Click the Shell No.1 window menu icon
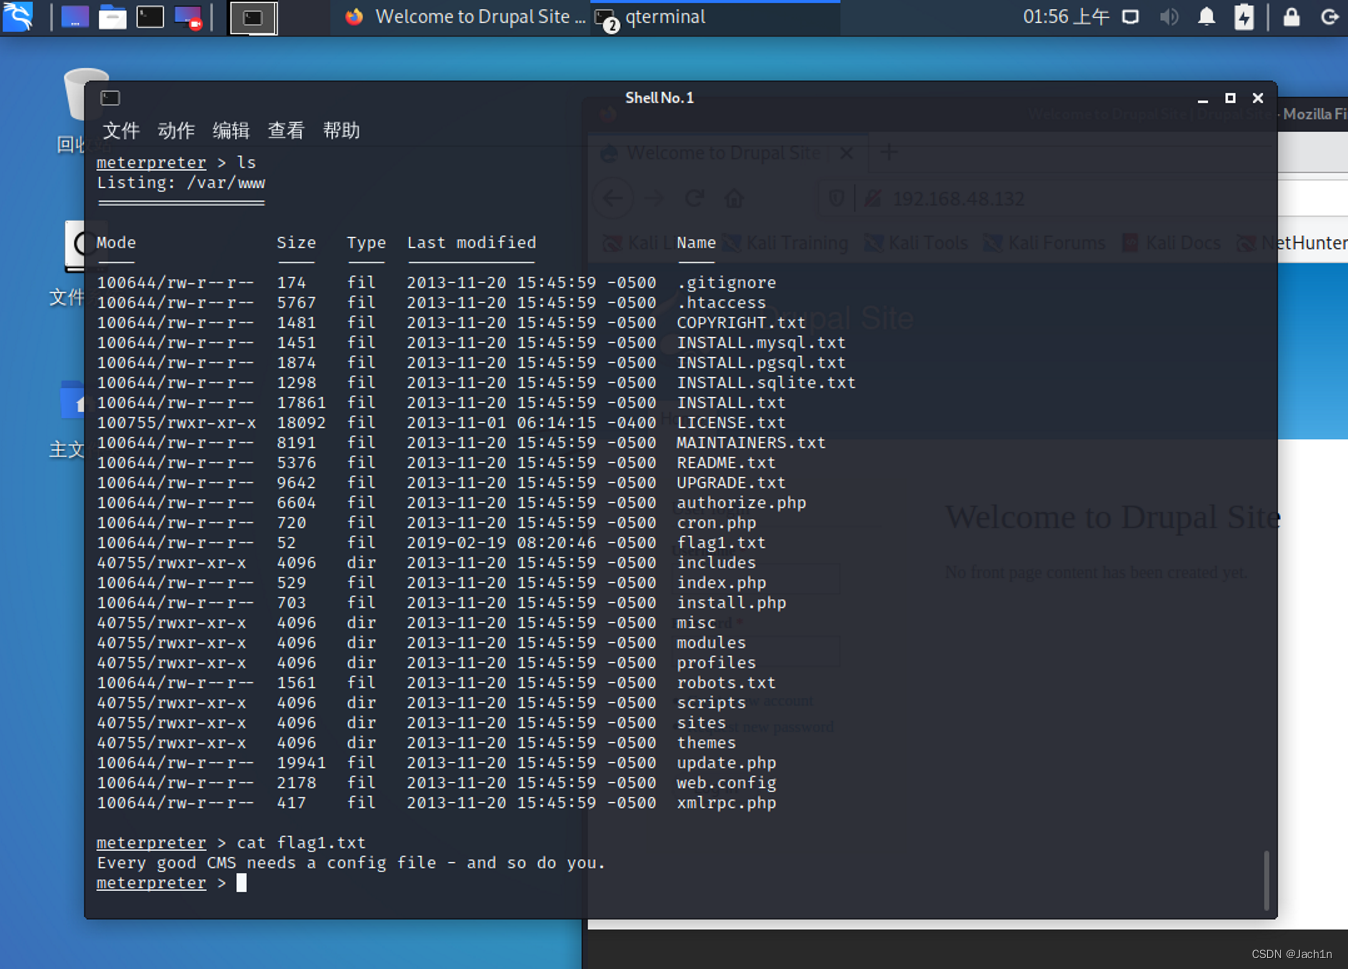 point(110,98)
